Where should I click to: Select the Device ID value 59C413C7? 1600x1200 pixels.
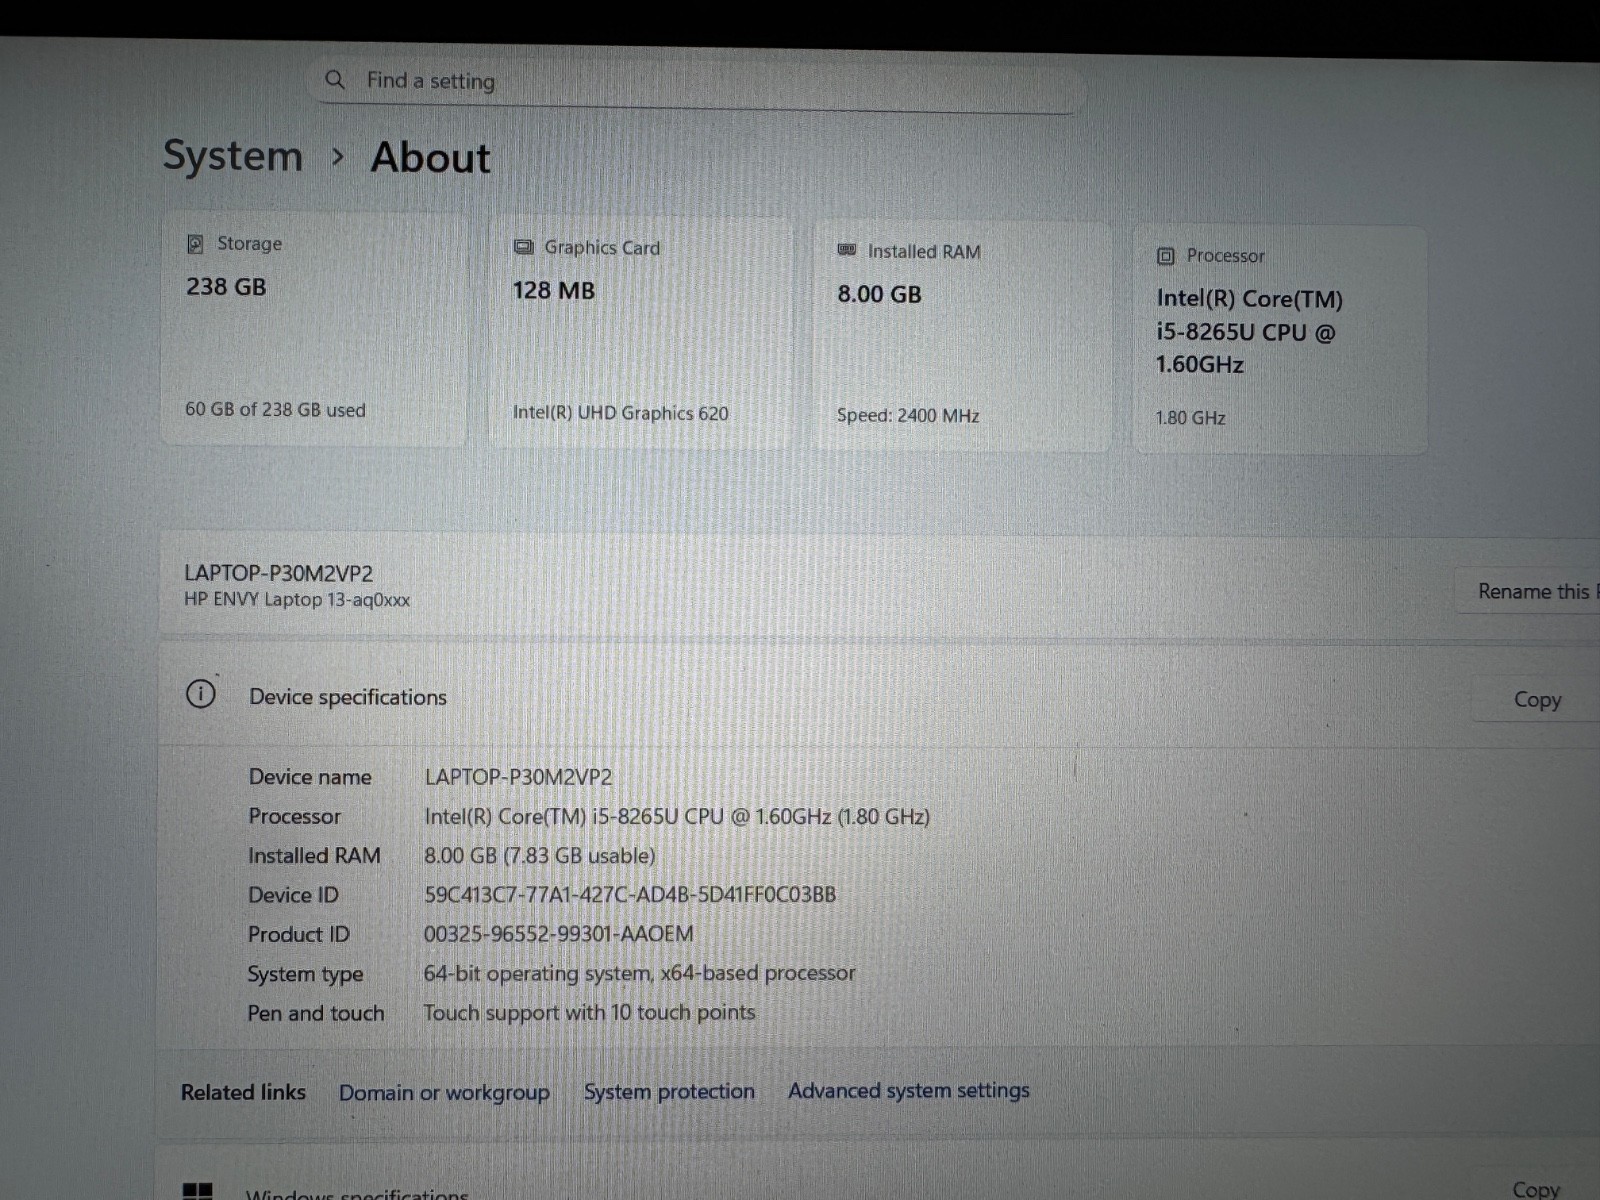click(630, 894)
